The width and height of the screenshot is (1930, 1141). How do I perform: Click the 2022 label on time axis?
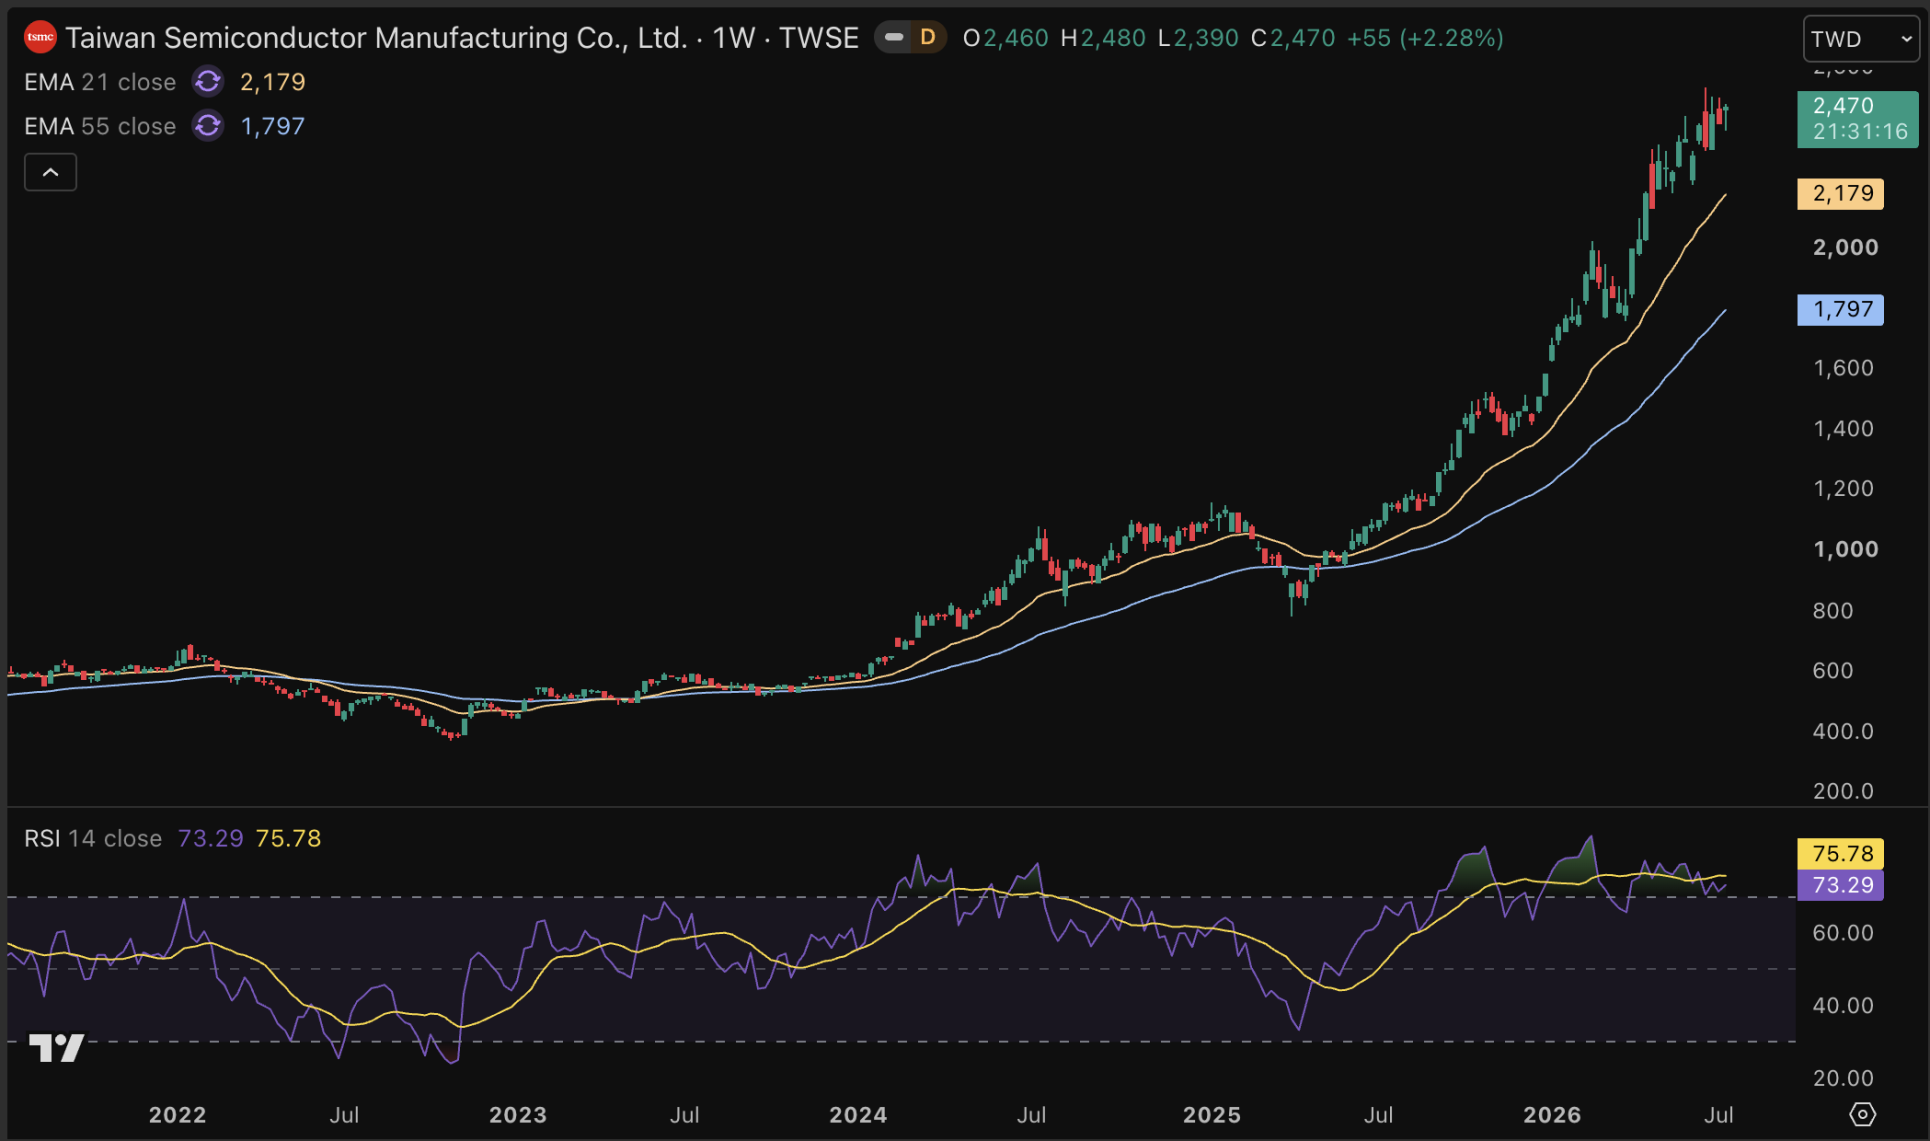[x=177, y=1114]
